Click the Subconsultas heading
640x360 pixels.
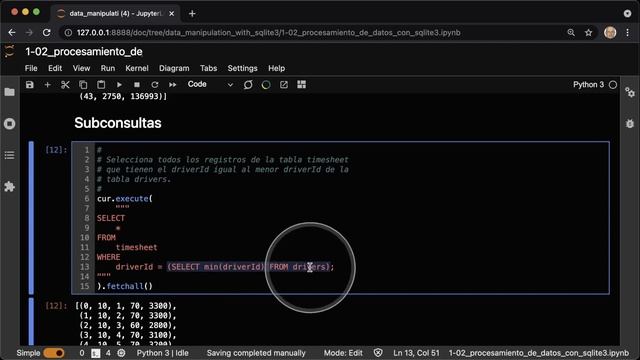click(x=118, y=123)
